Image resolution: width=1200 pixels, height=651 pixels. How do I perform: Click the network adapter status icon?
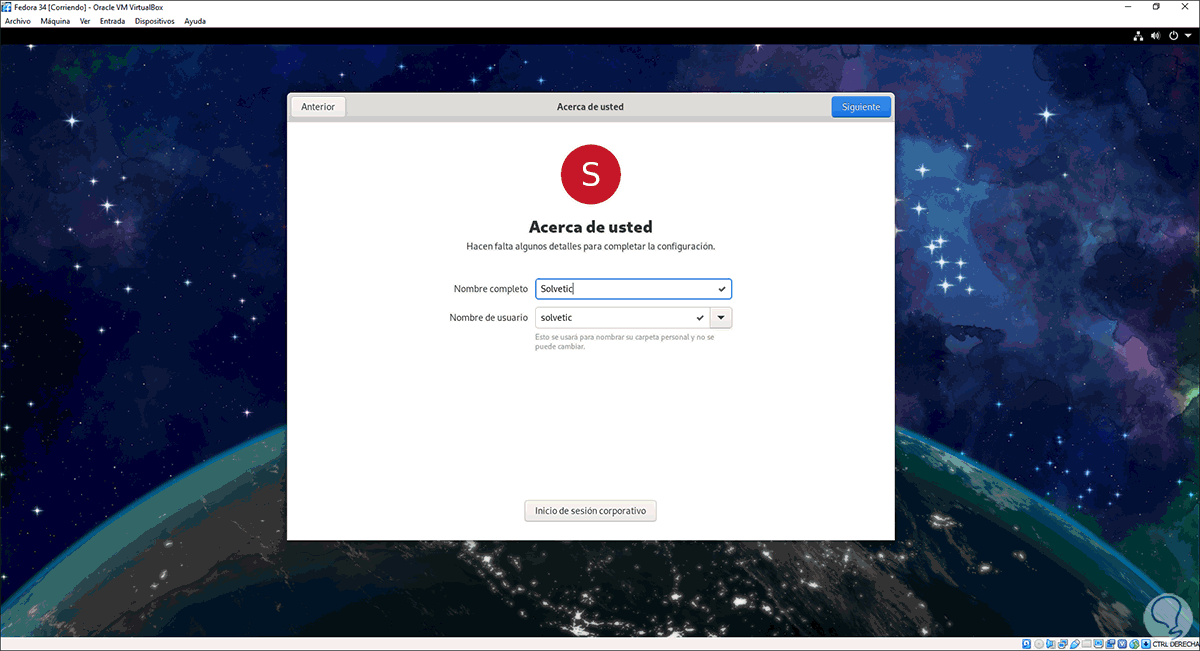point(1063,643)
